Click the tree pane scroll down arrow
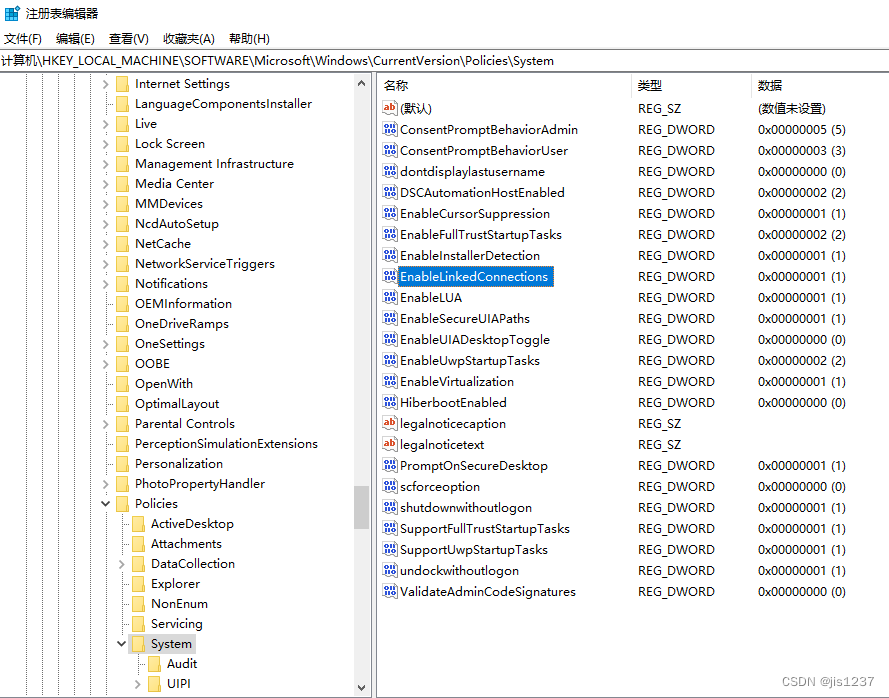Screen dimensions: 889x698 click(362, 688)
